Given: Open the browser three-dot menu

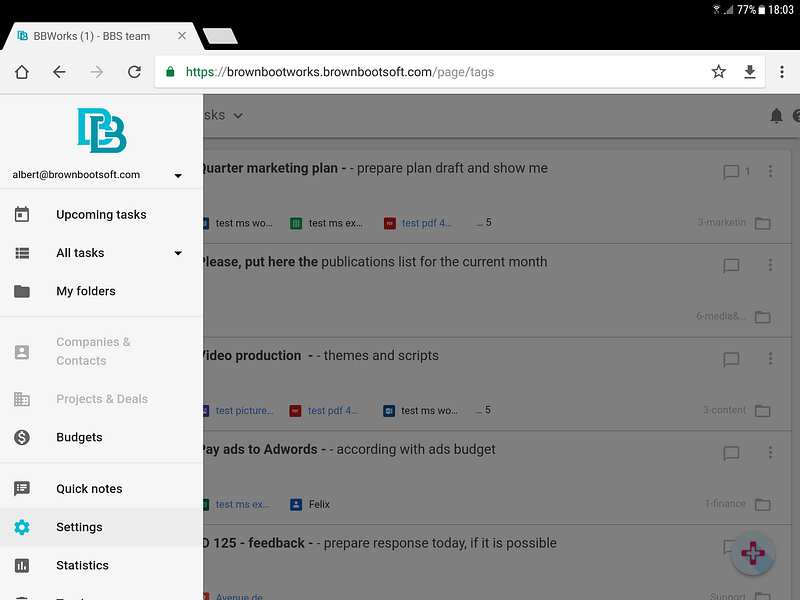Looking at the screenshot, I should (782, 72).
